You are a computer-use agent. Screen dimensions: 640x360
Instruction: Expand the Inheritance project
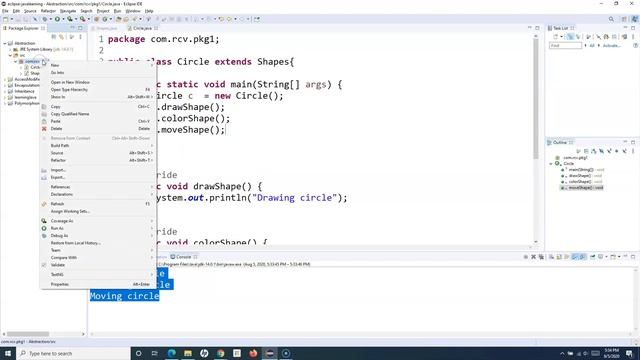(x=5, y=91)
